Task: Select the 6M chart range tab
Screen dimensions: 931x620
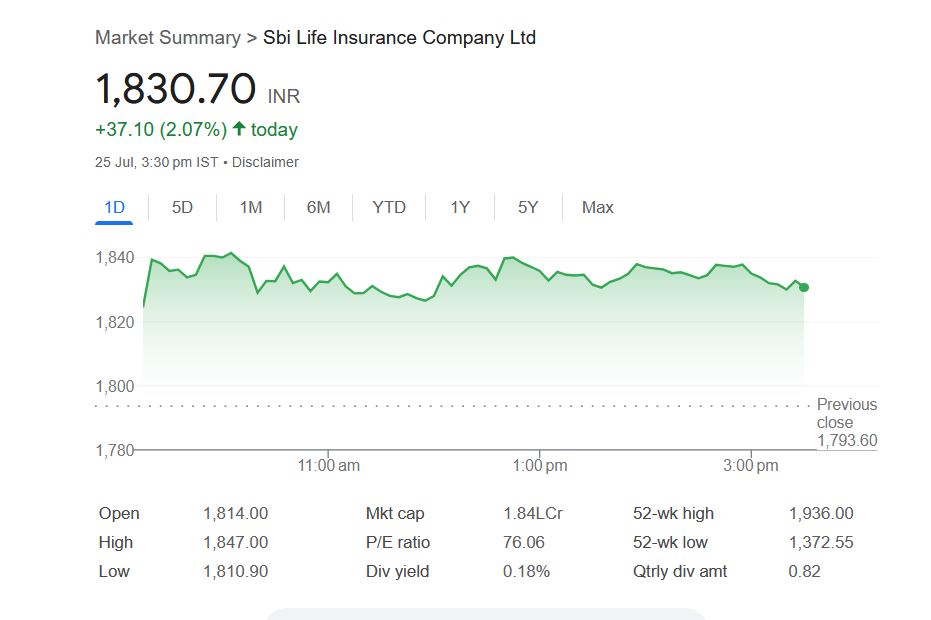Action: click(x=318, y=207)
